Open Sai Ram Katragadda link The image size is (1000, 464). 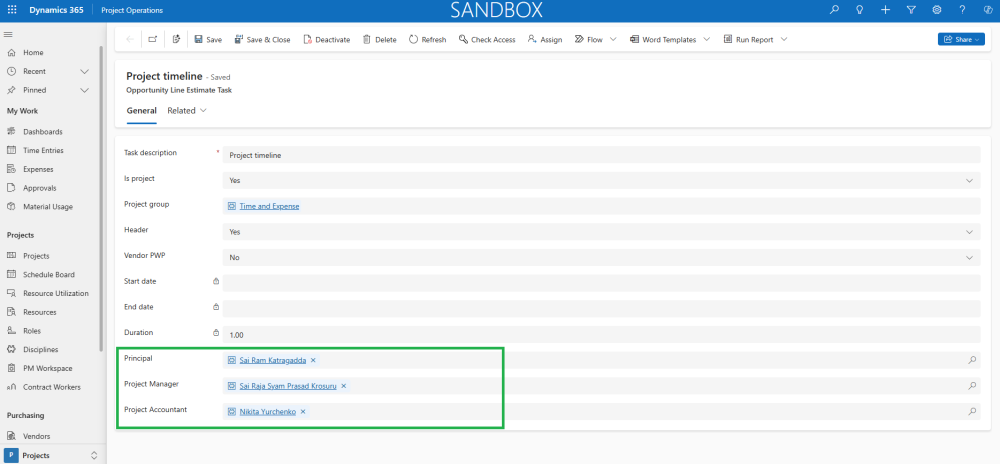pos(273,360)
